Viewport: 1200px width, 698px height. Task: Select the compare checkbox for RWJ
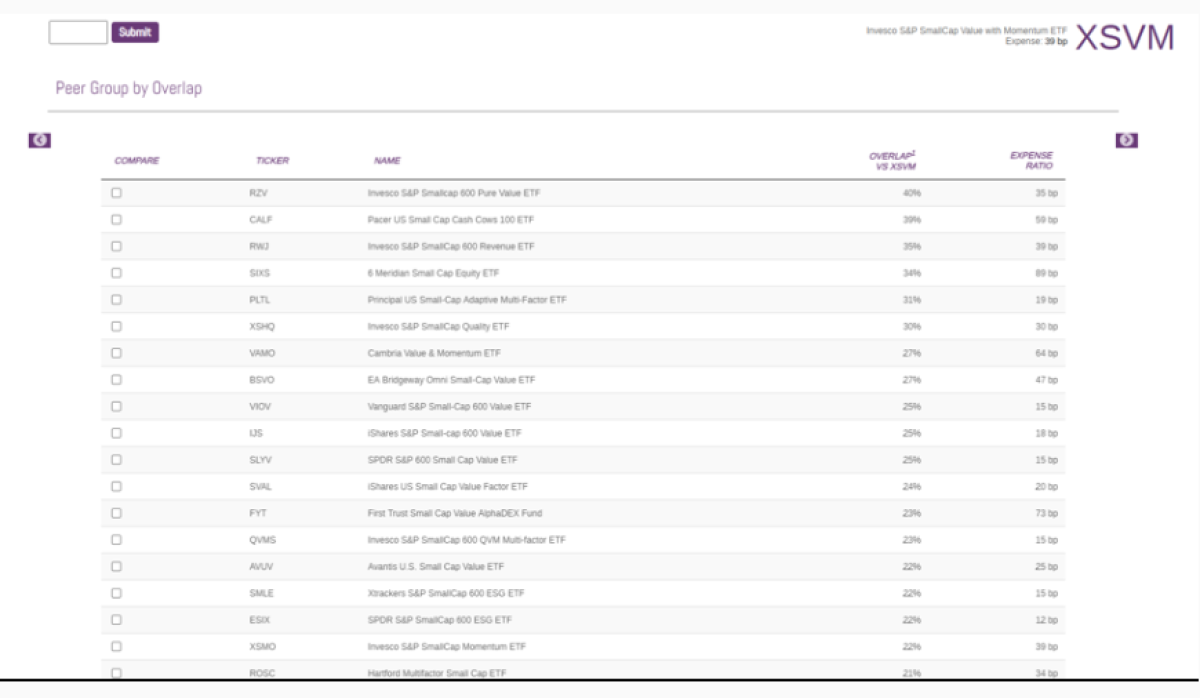(x=117, y=246)
